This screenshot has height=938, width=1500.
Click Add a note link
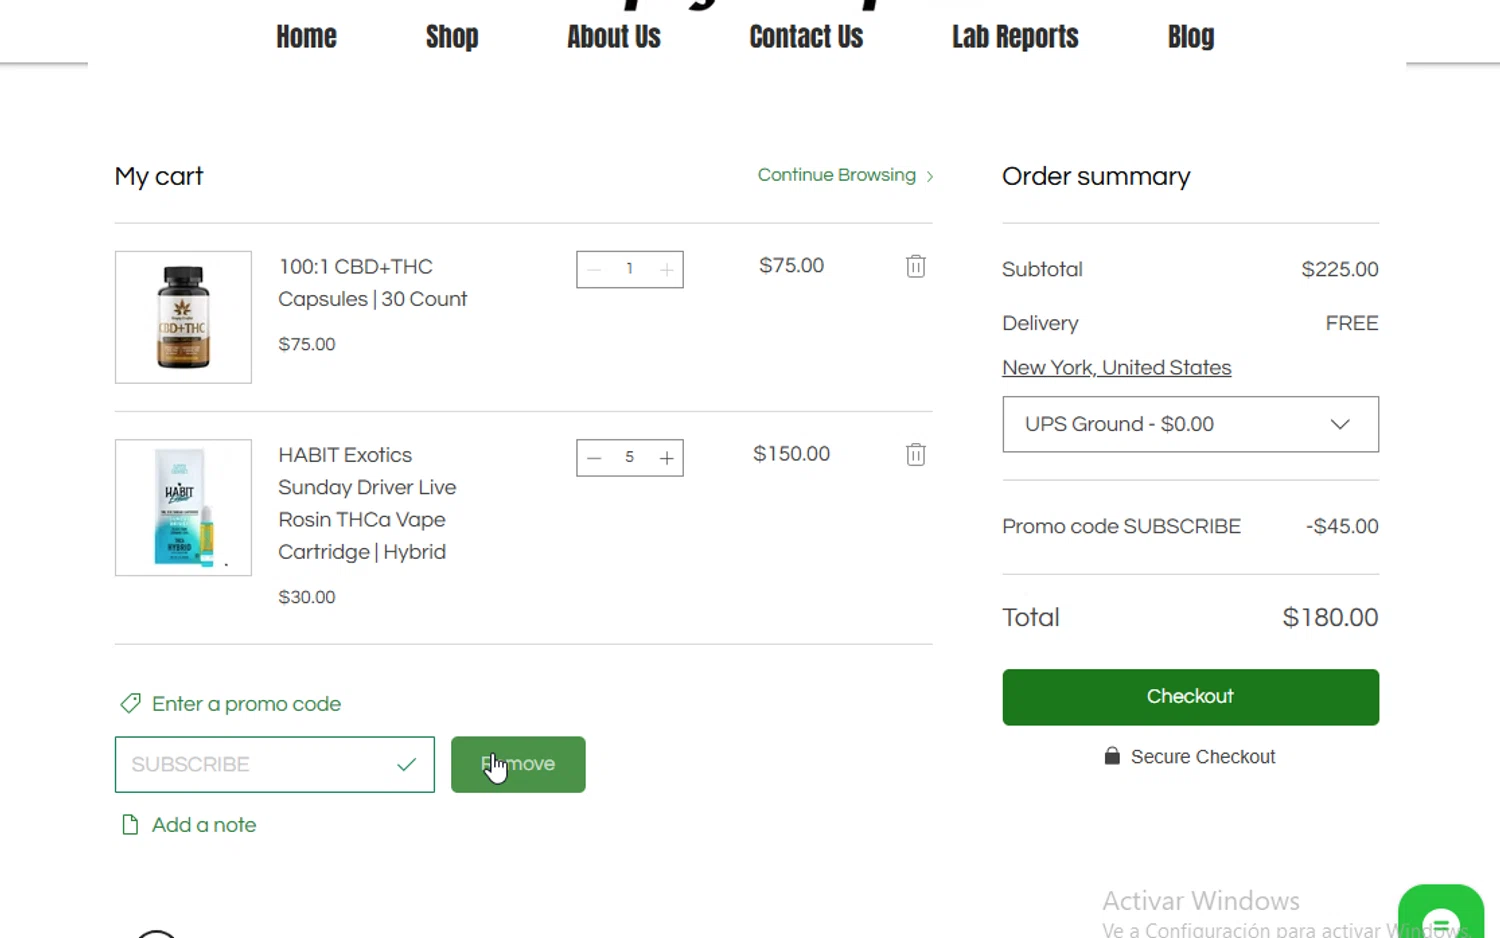(204, 825)
